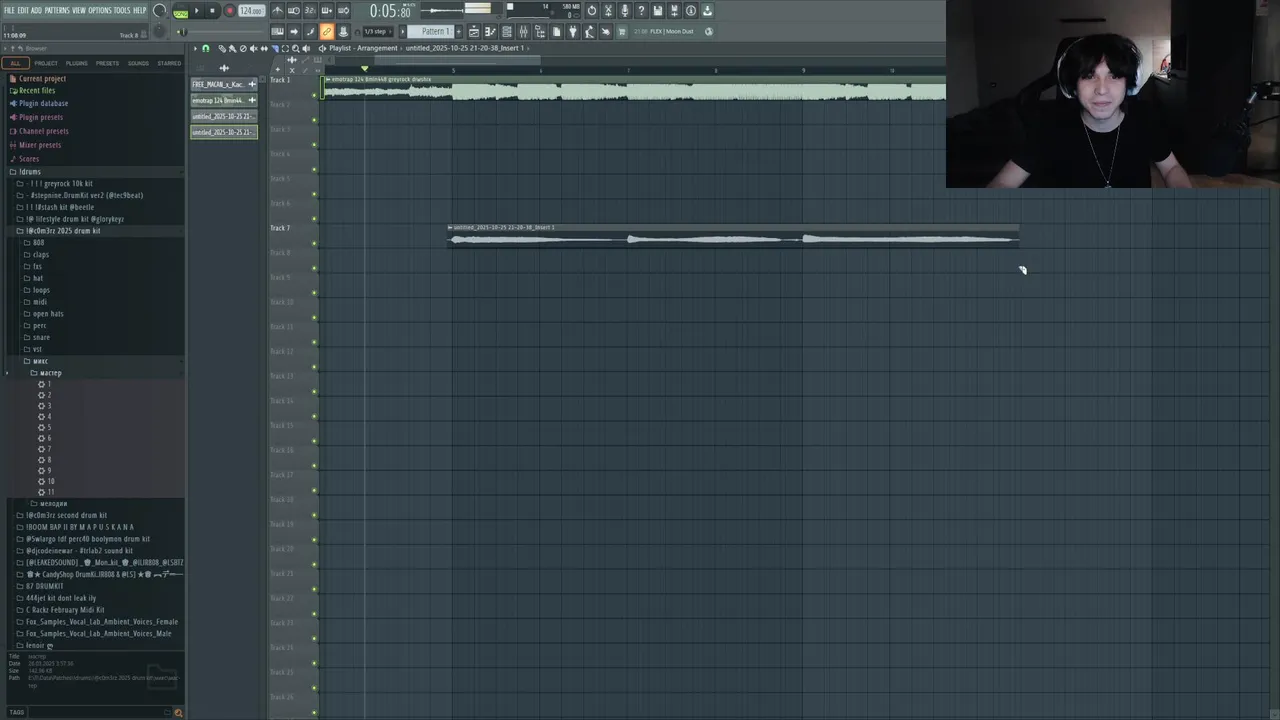1280x720 pixels.
Task: Expand the мелодии folder
Action: tap(53, 504)
